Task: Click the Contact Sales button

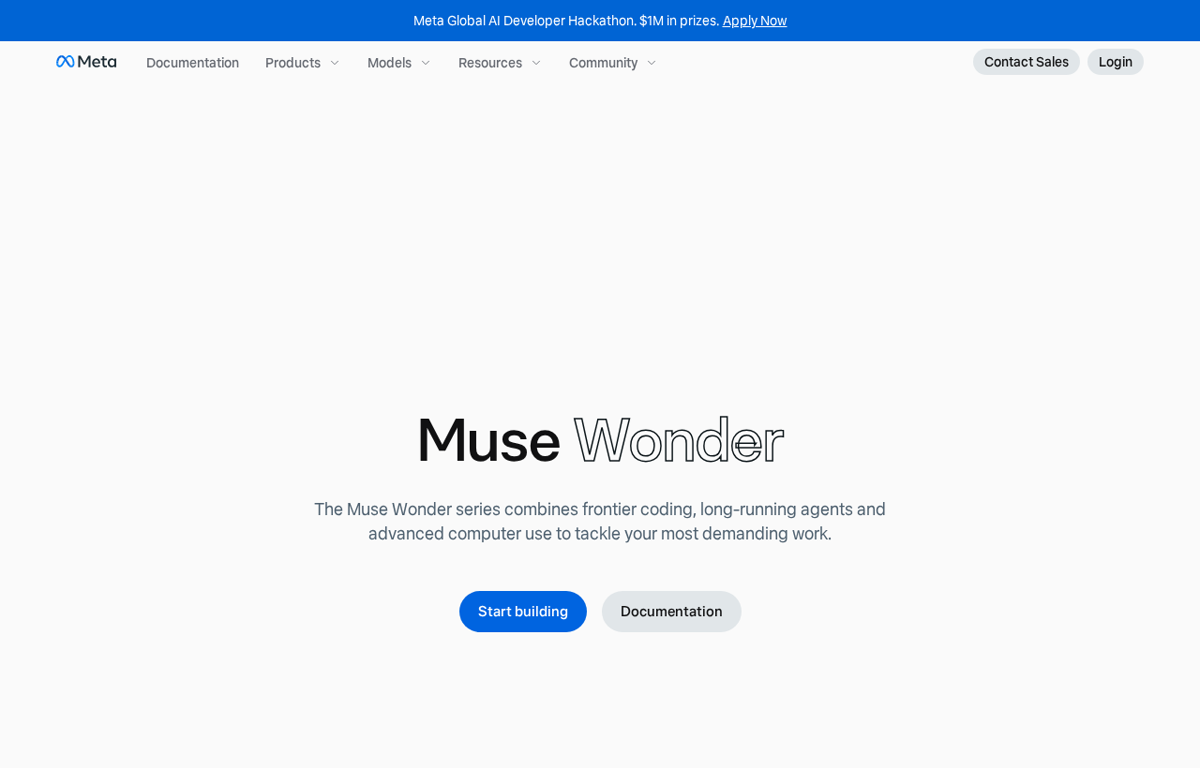Action: [1026, 62]
